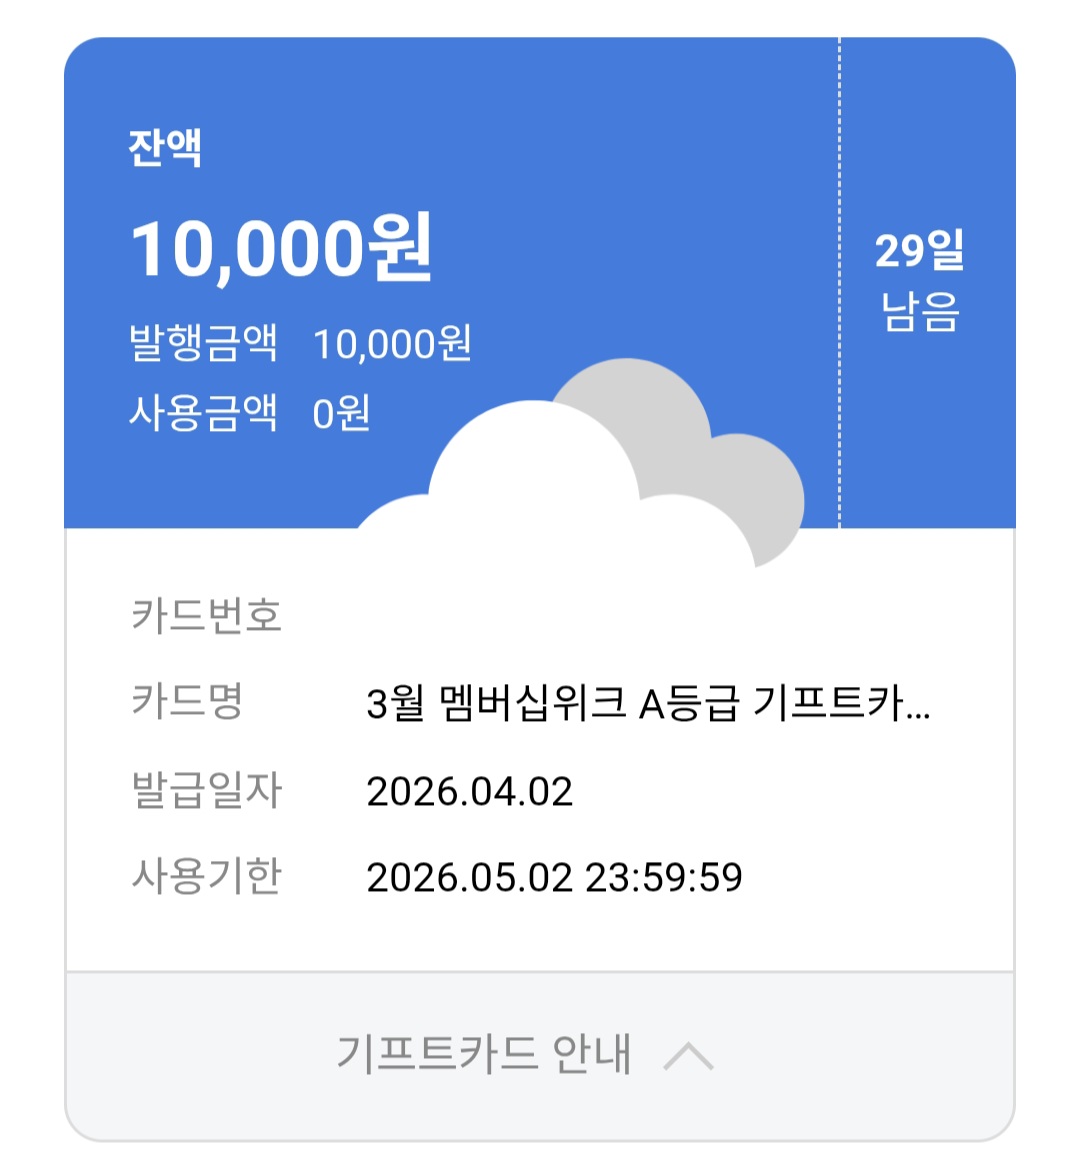Tap the 사용금액 0원 value

(341, 413)
